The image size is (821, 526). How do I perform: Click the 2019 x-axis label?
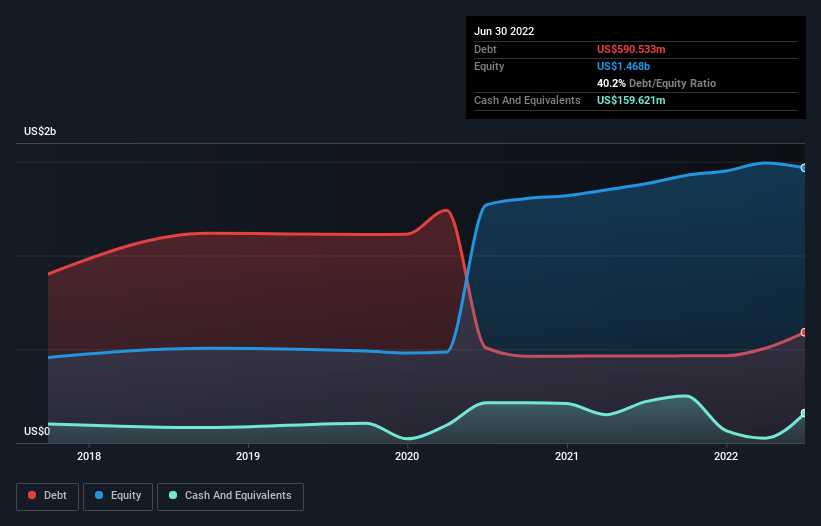(248, 456)
